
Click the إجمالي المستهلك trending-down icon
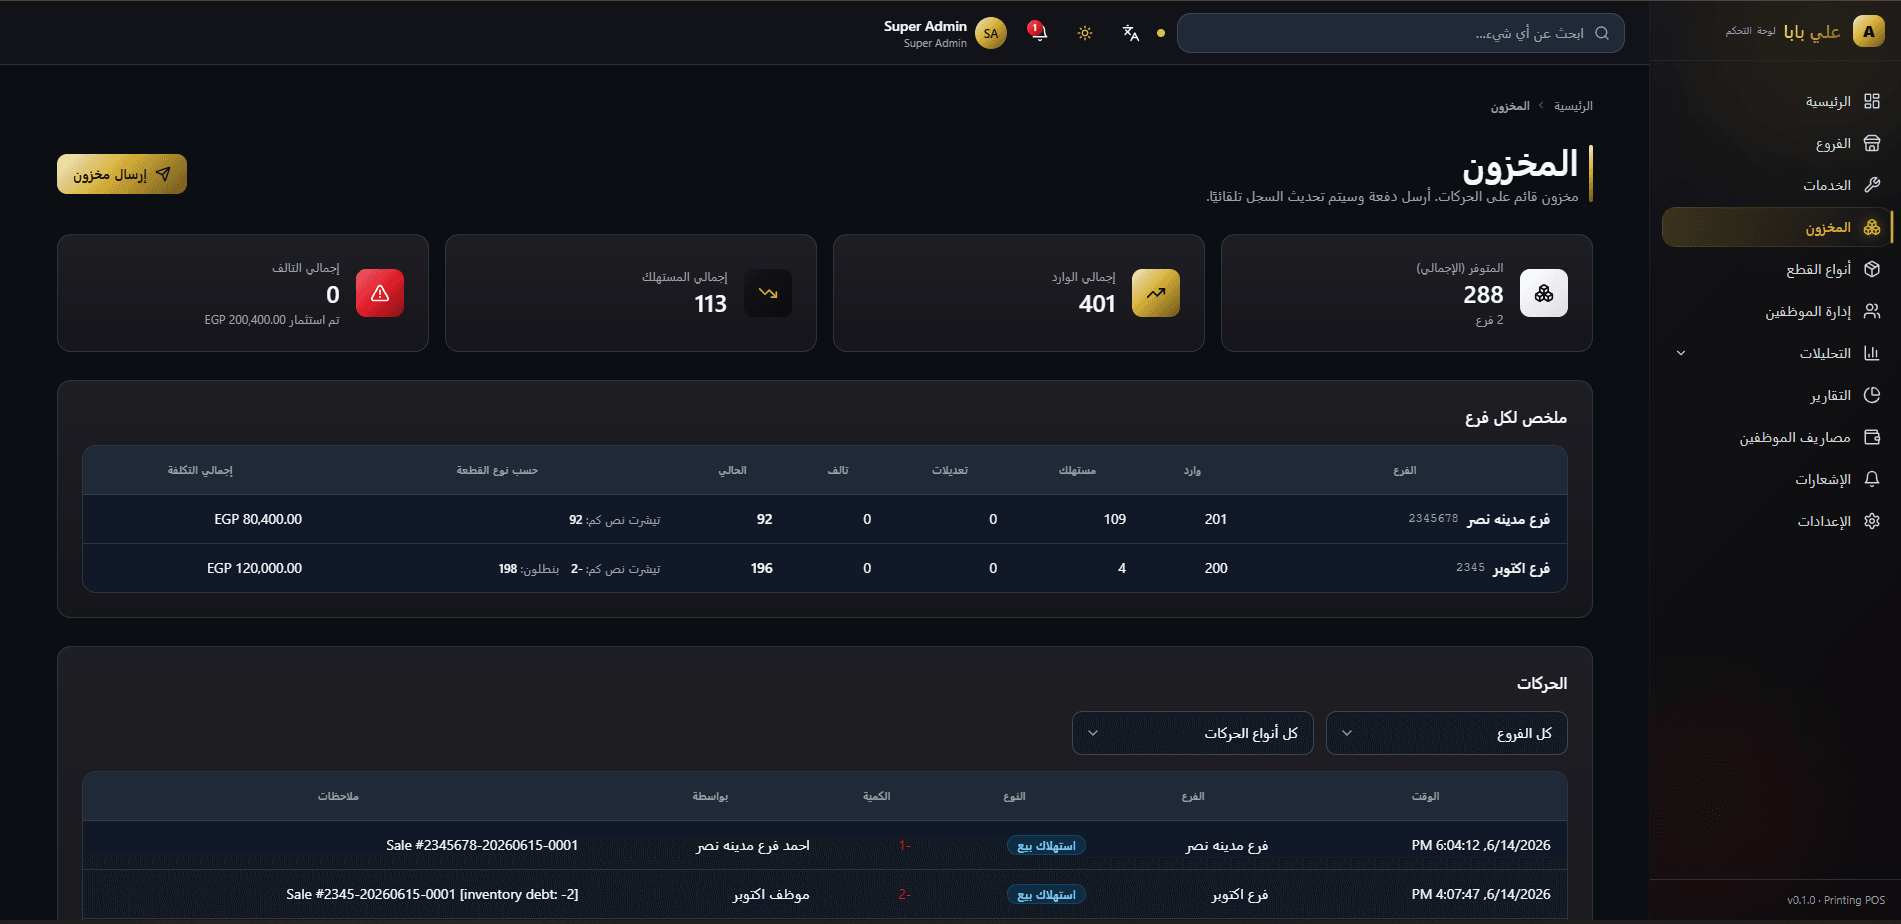point(768,293)
